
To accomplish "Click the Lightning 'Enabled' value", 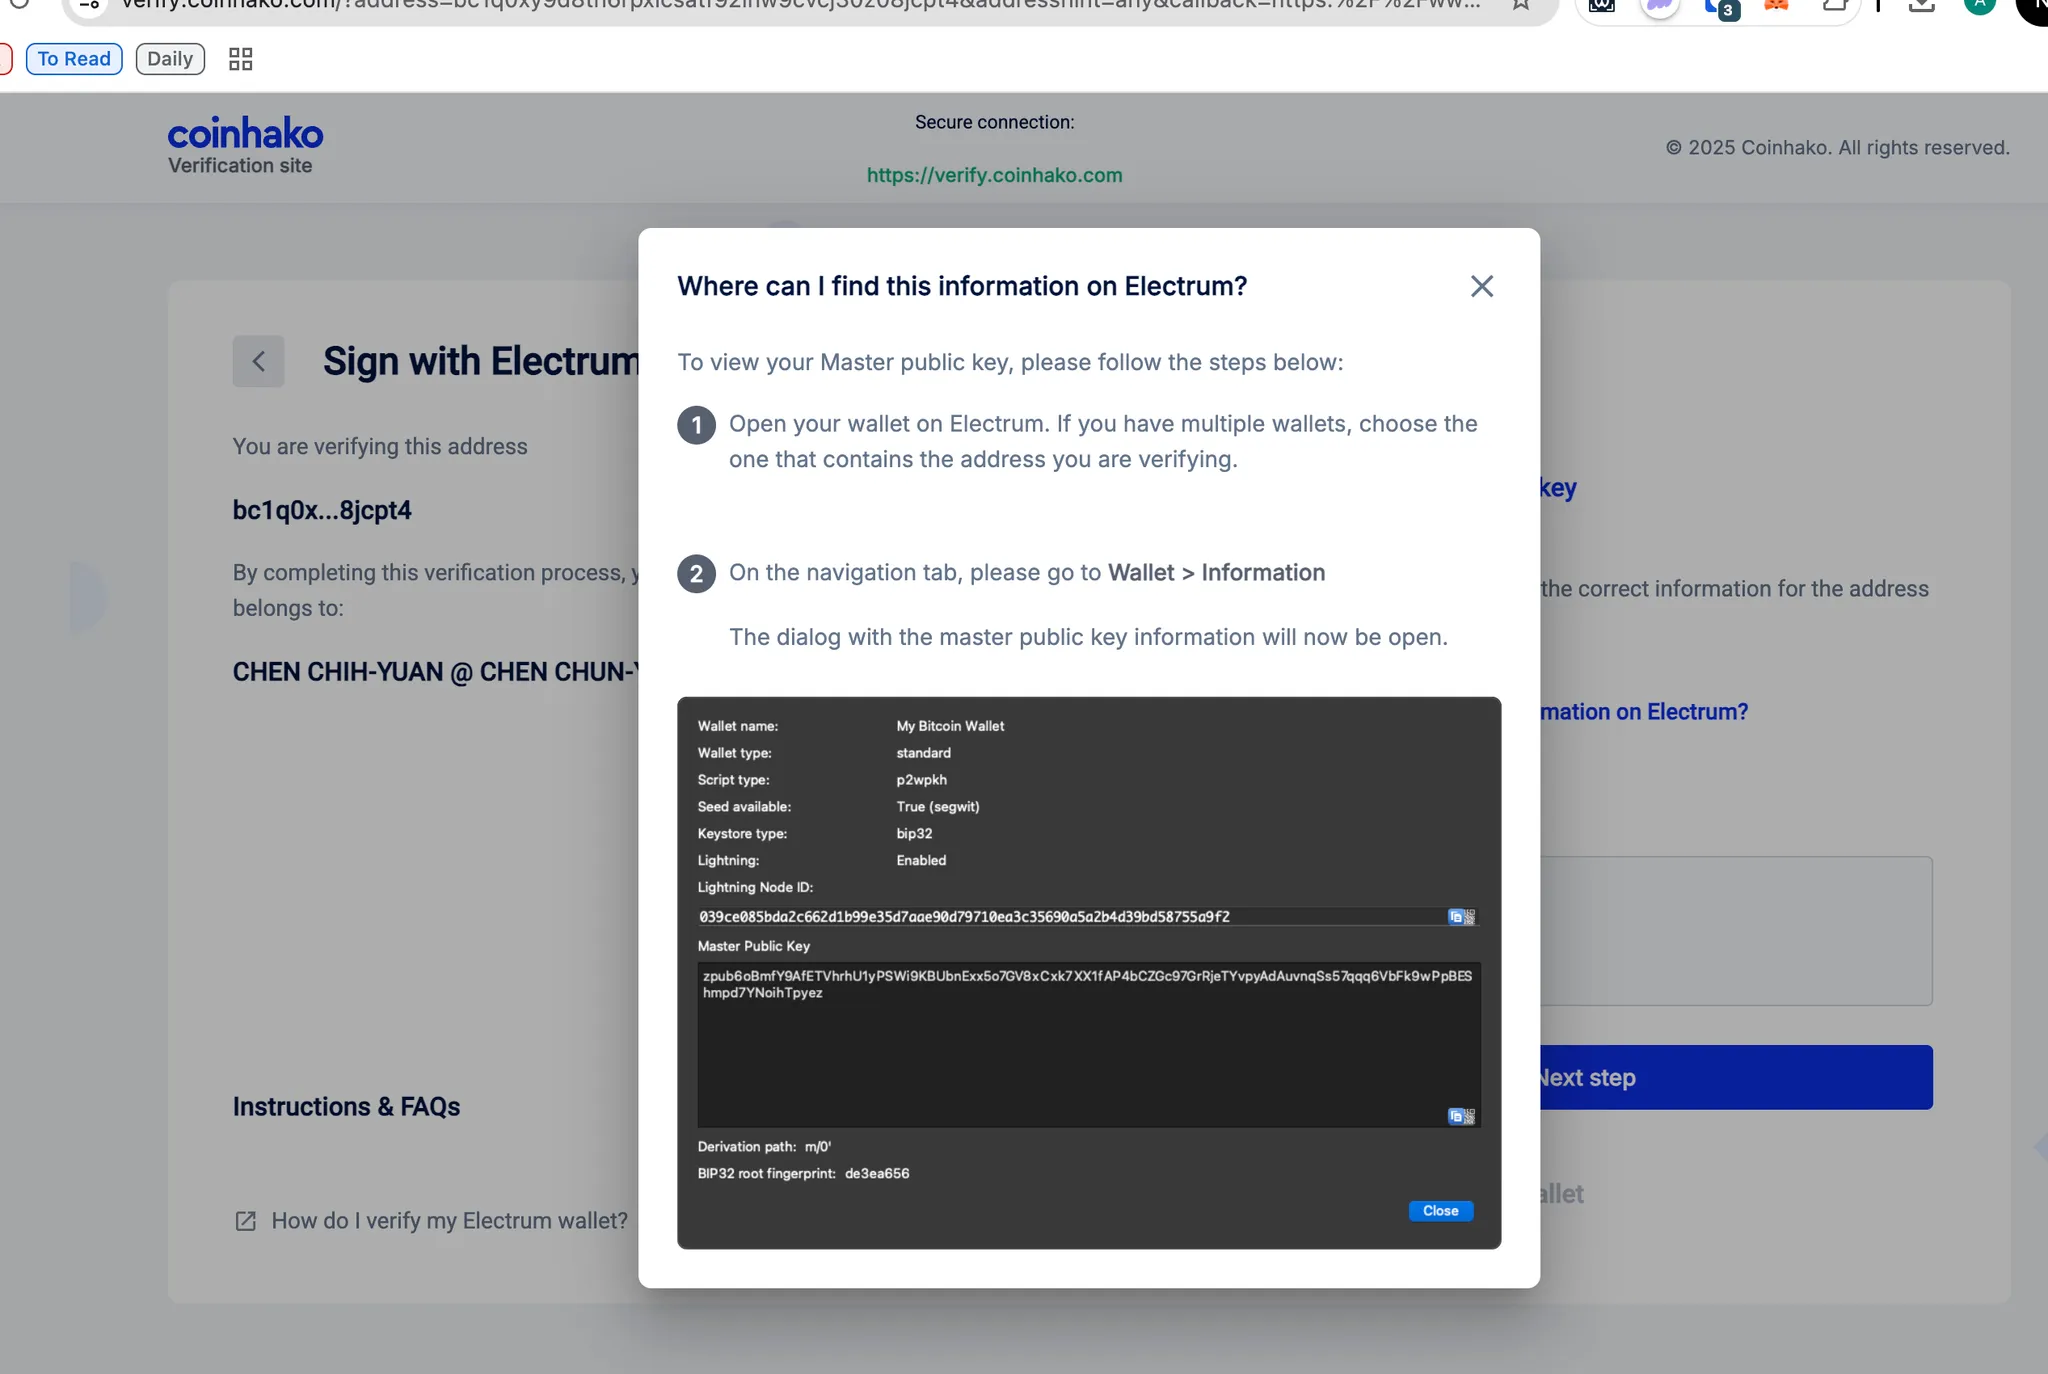I will [921, 861].
